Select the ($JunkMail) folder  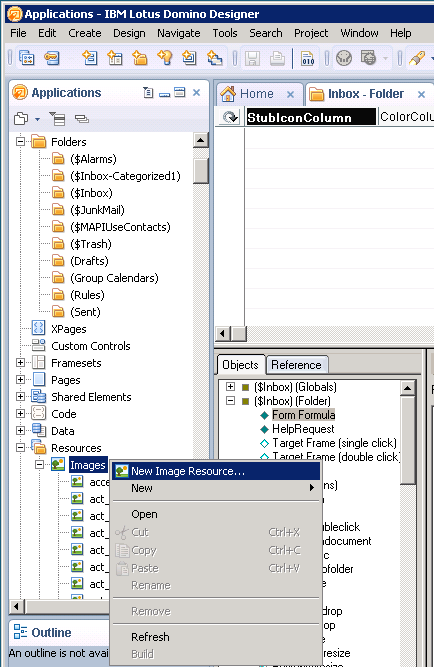point(97,210)
